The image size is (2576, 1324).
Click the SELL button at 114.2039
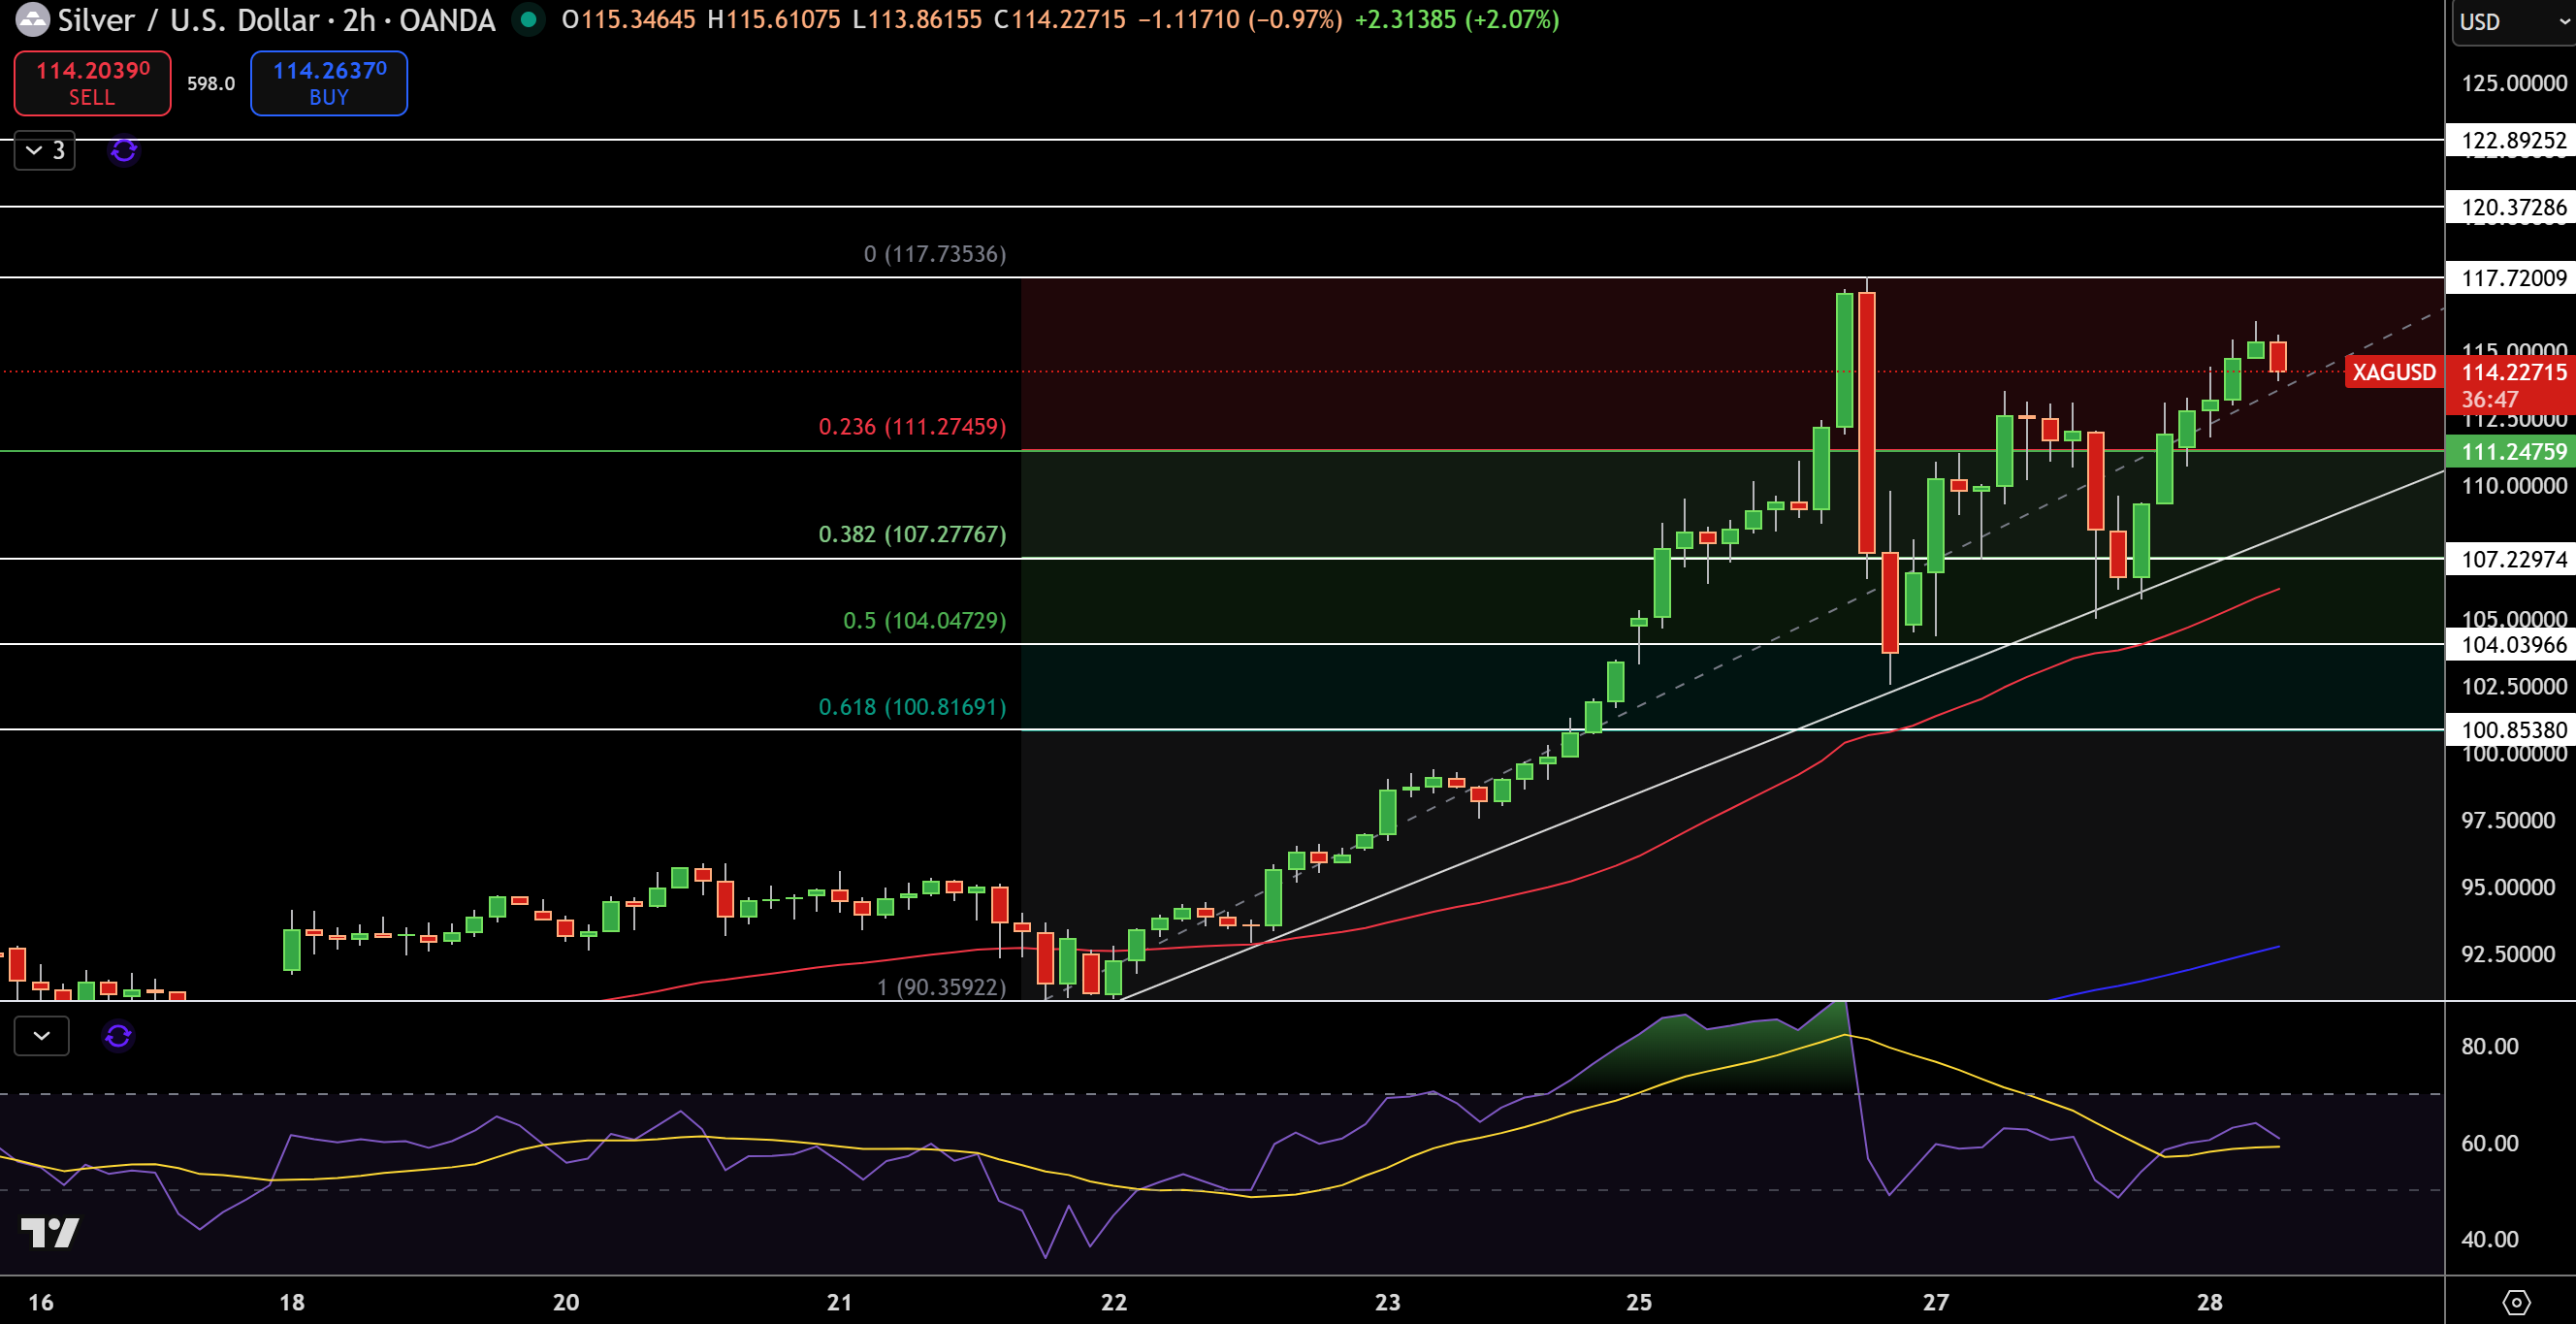point(91,83)
